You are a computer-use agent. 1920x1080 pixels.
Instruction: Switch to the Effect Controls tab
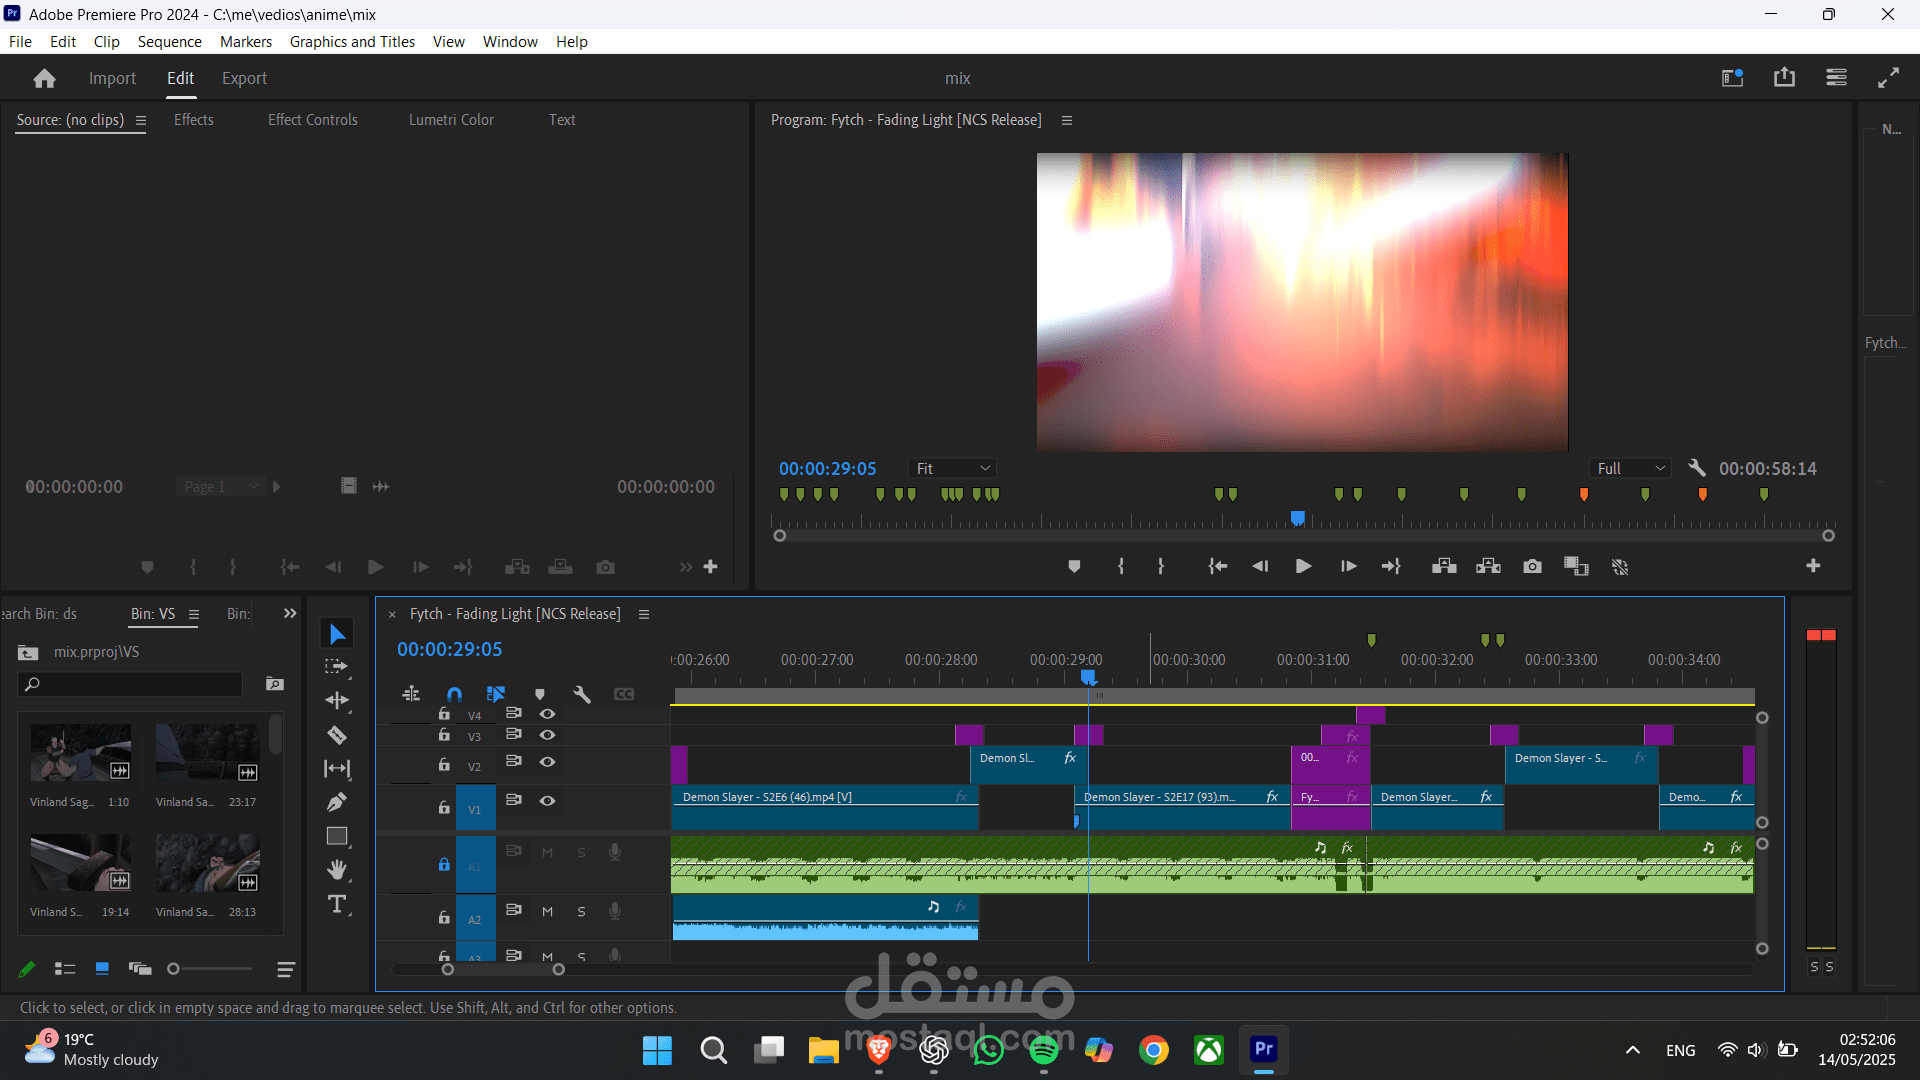(x=313, y=120)
